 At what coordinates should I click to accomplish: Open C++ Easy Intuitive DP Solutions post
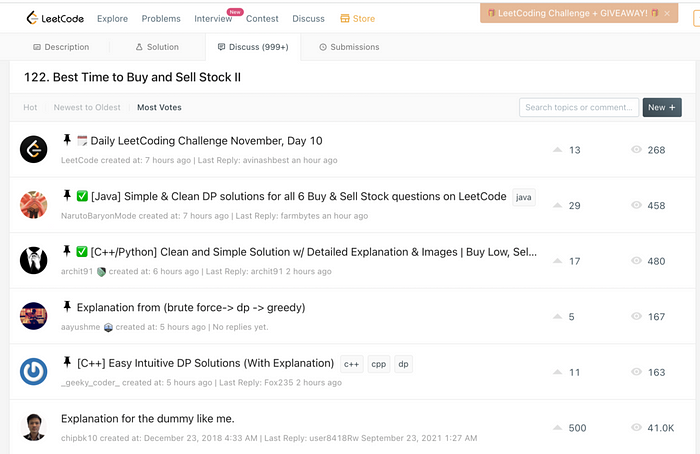pos(205,363)
